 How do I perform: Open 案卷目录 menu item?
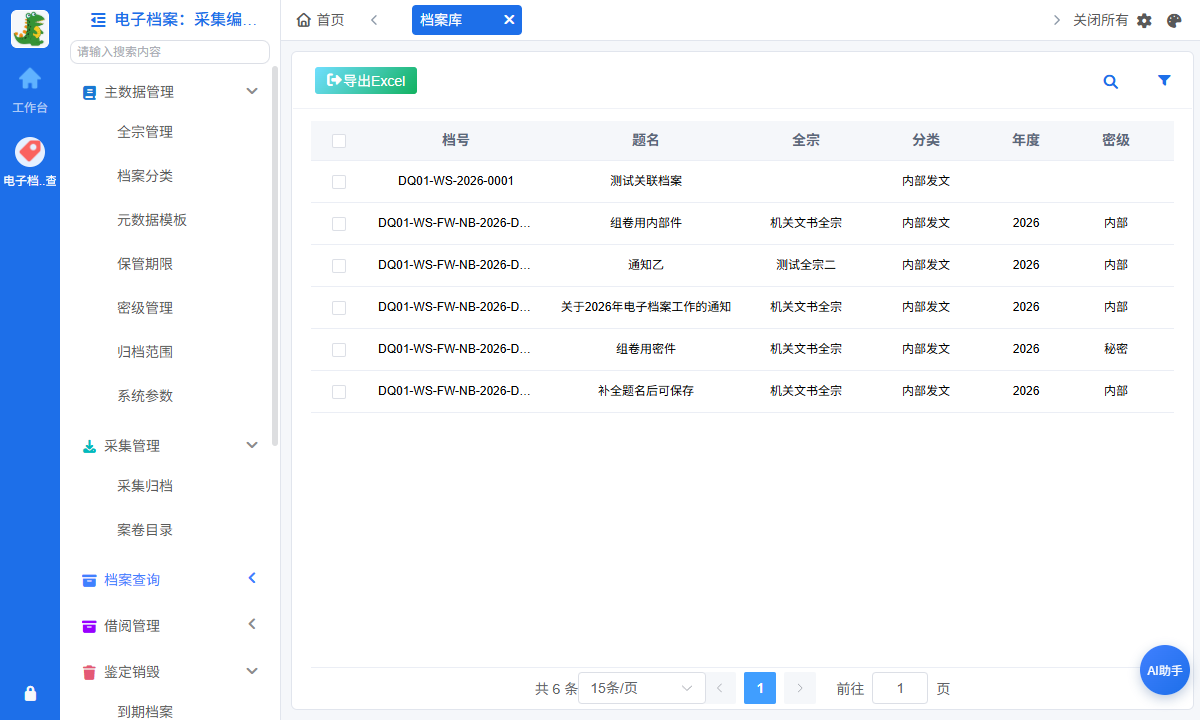click(145, 530)
